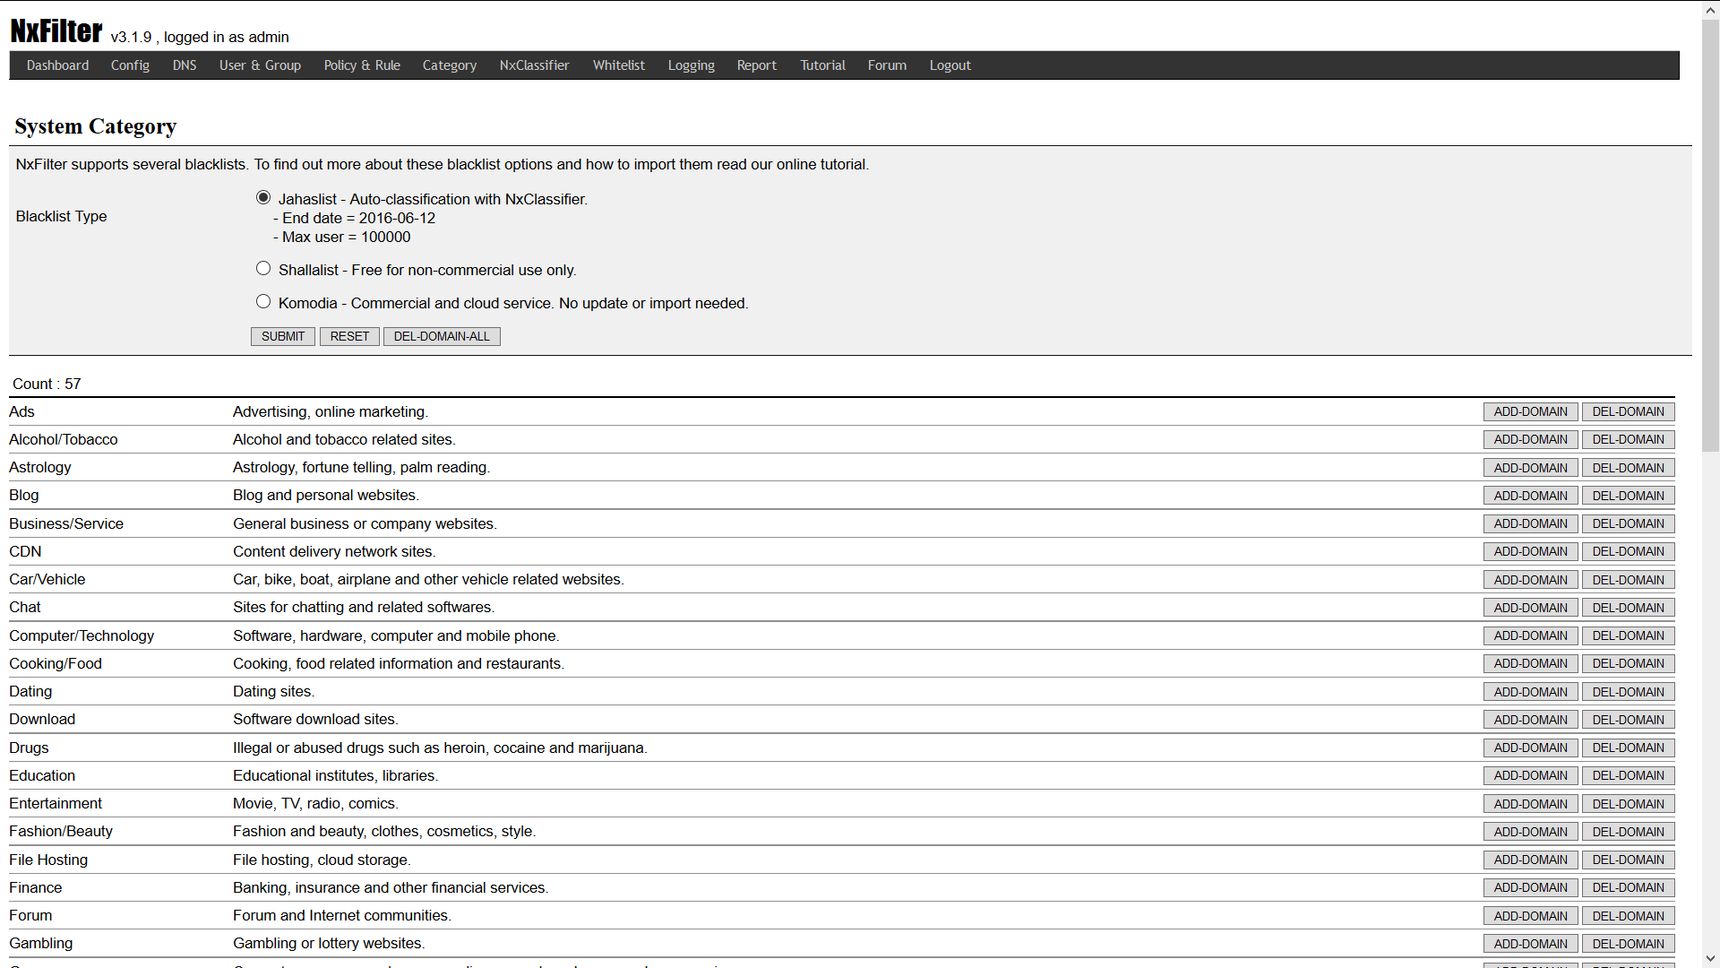This screenshot has height=968, width=1720.
Task: Visit the Forum navbar link
Action: pos(887,65)
